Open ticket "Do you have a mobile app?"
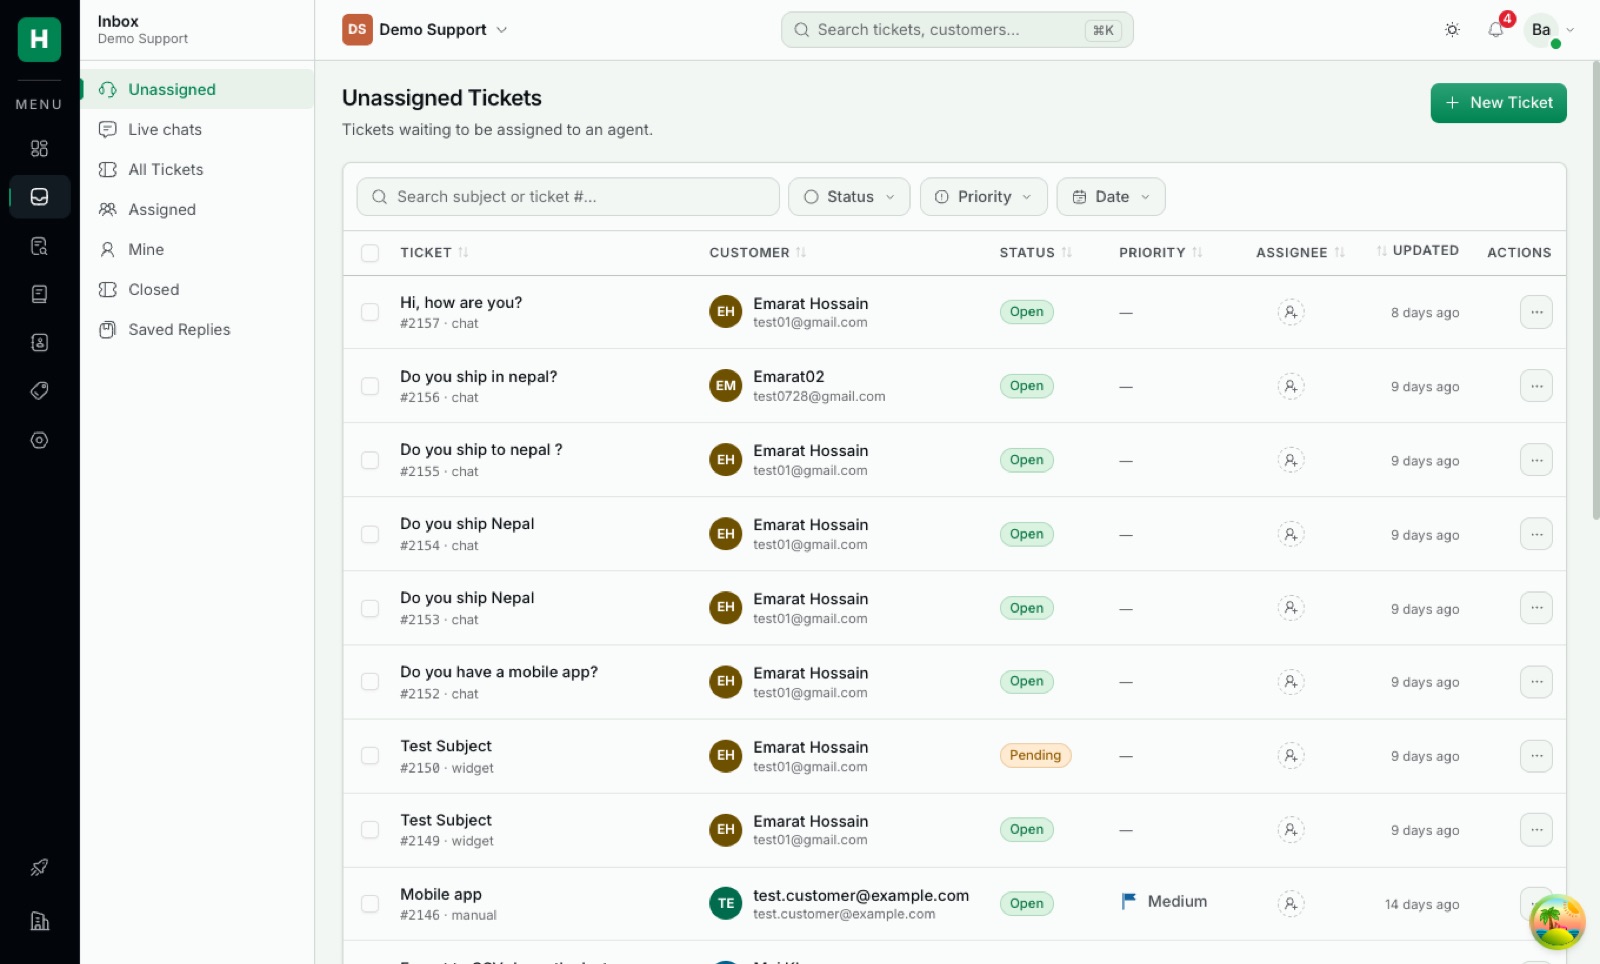Viewport: 1600px width, 964px height. pyautogui.click(x=499, y=672)
